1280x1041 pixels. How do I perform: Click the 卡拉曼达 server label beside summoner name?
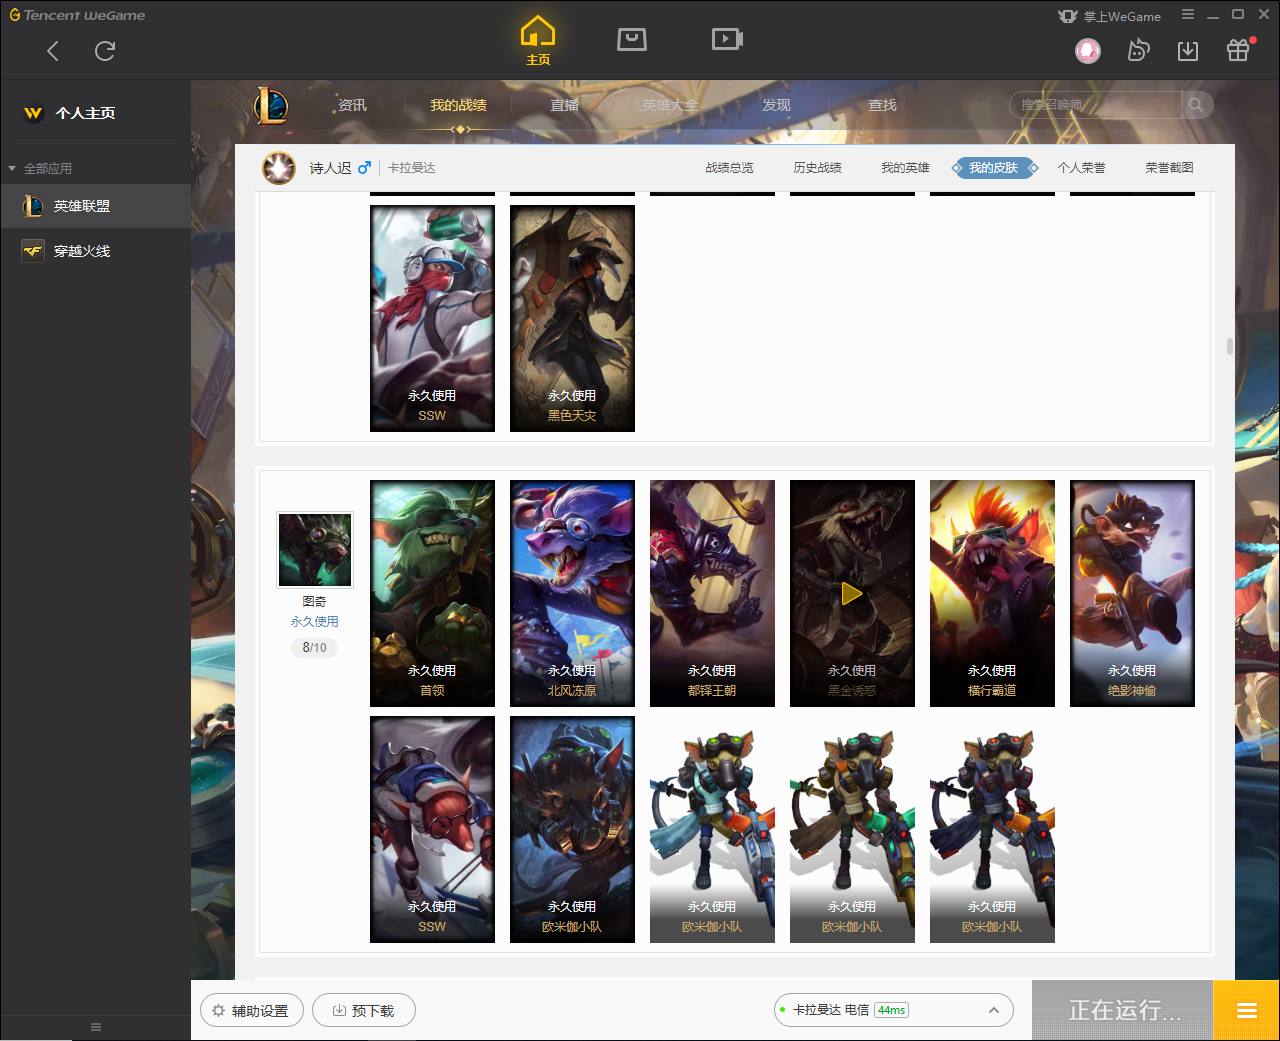point(412,168)
